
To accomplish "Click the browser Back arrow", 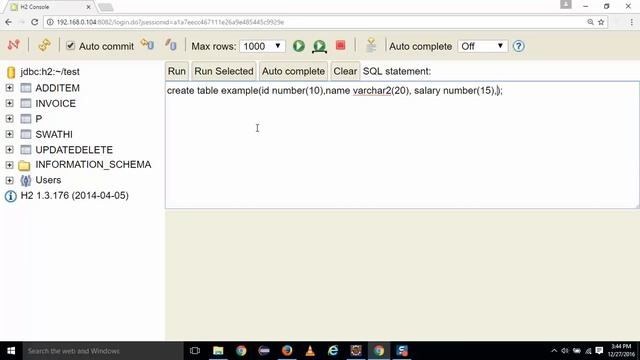I will pos(9,22).
